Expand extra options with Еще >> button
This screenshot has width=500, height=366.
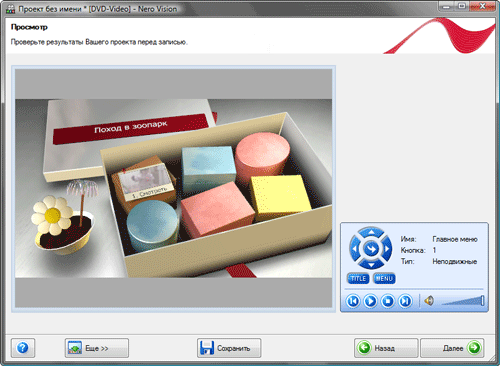[x=97, y=348]
